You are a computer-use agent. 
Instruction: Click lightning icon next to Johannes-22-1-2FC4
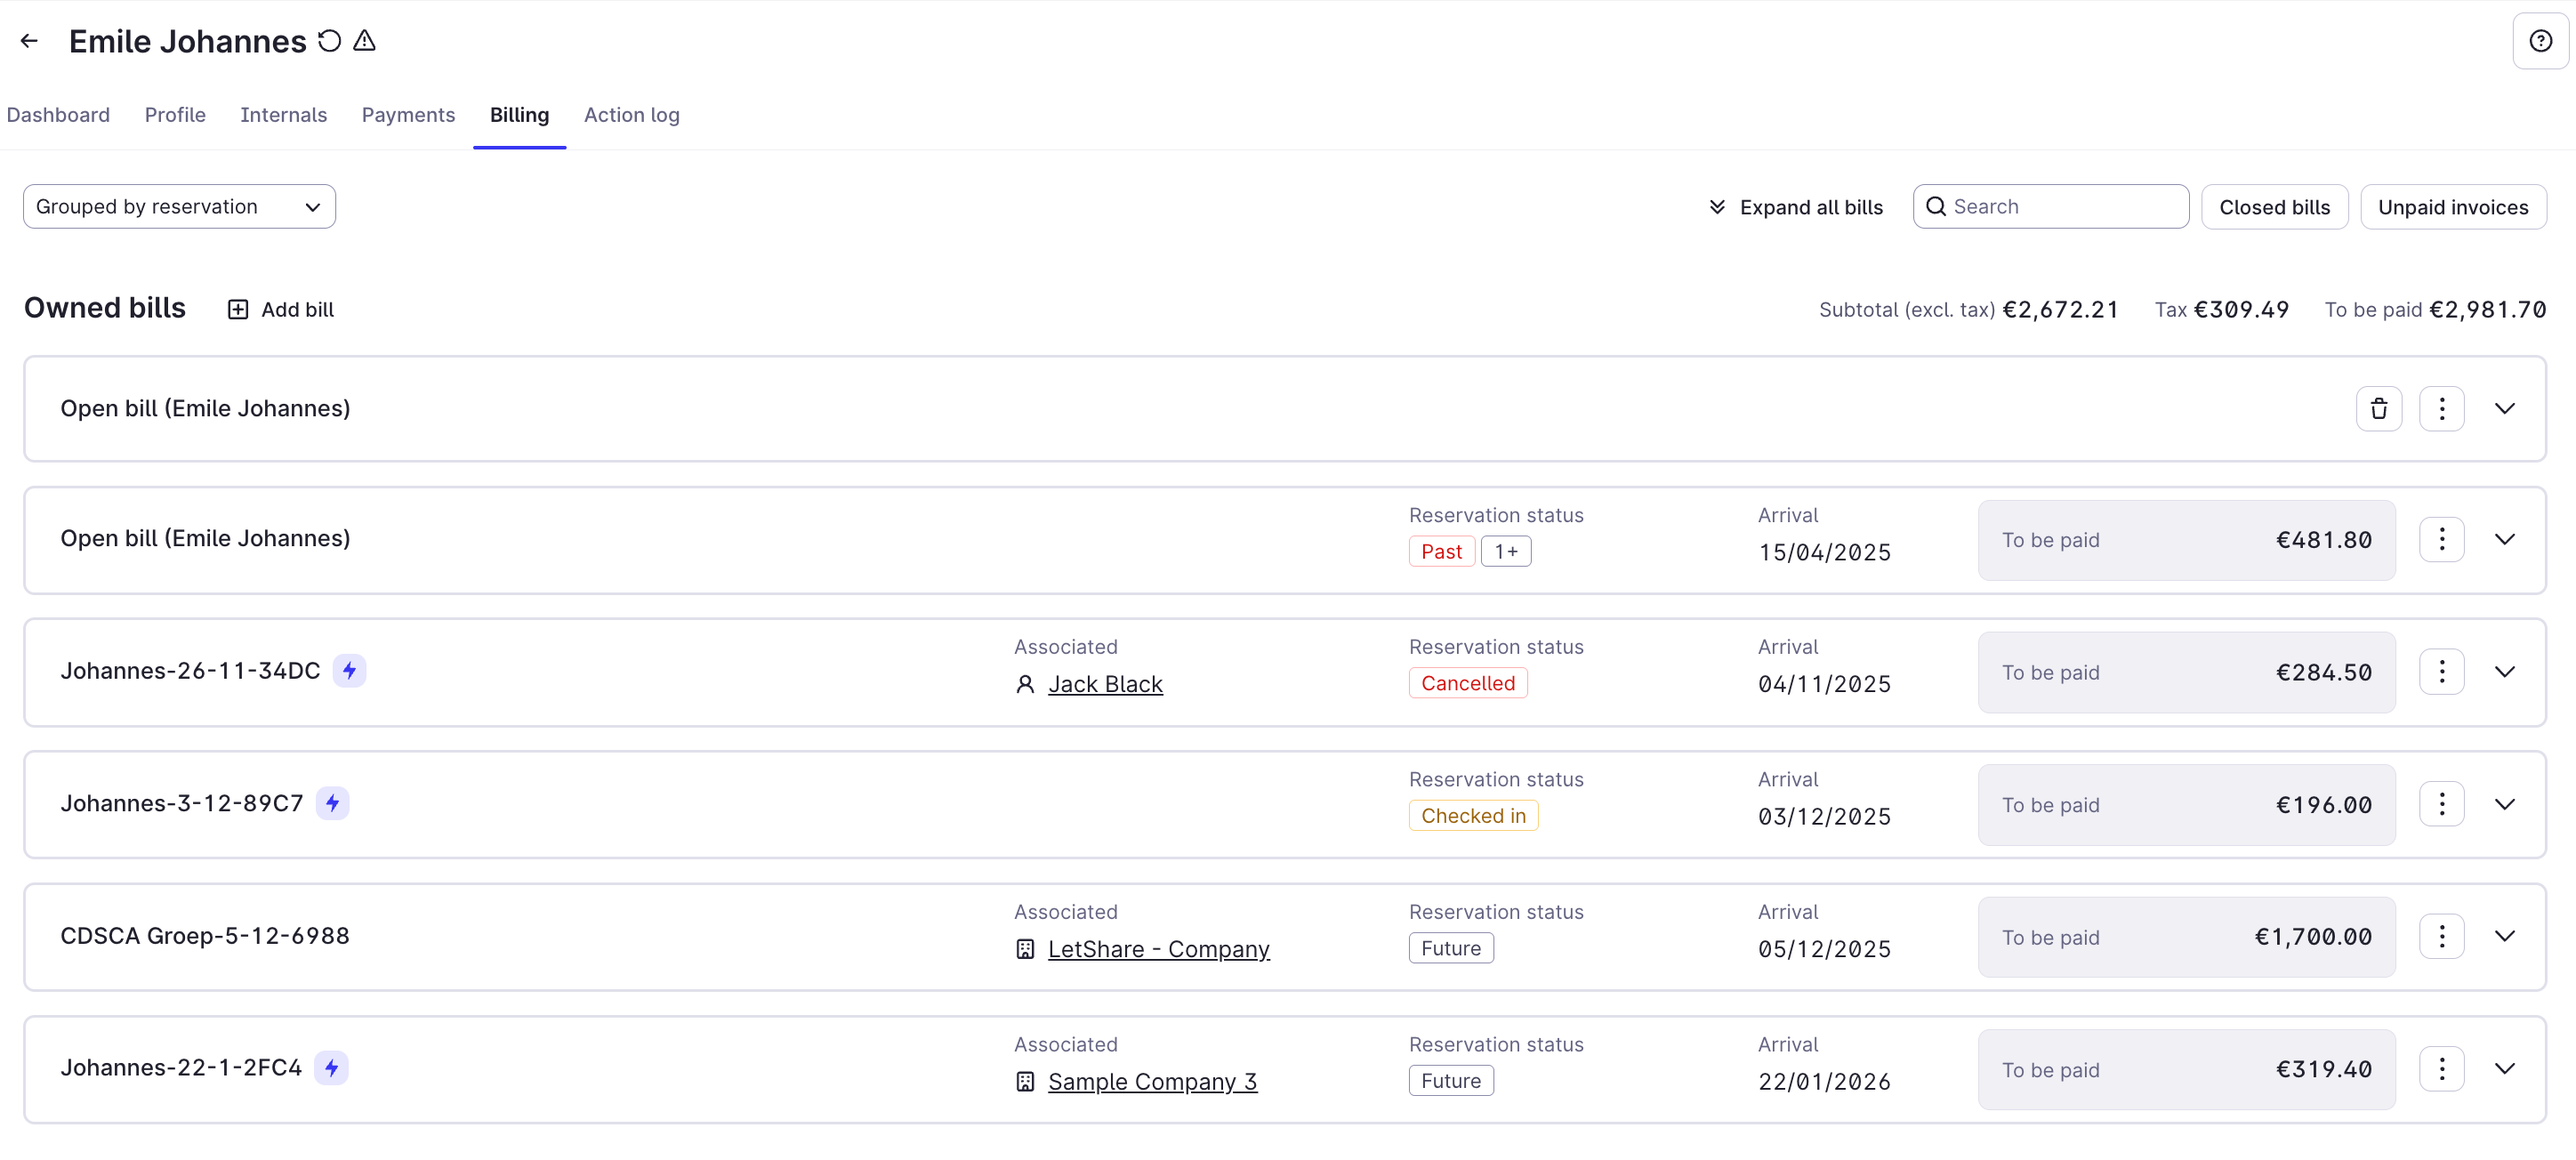[331, 1068]
